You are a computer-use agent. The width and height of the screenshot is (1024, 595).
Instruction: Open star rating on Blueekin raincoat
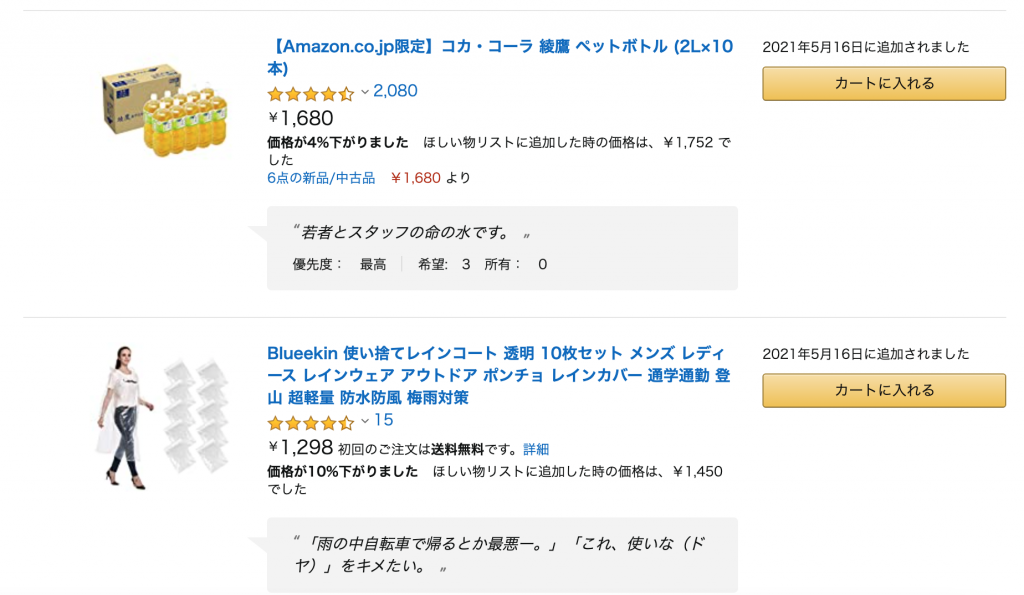click(311, 423)
